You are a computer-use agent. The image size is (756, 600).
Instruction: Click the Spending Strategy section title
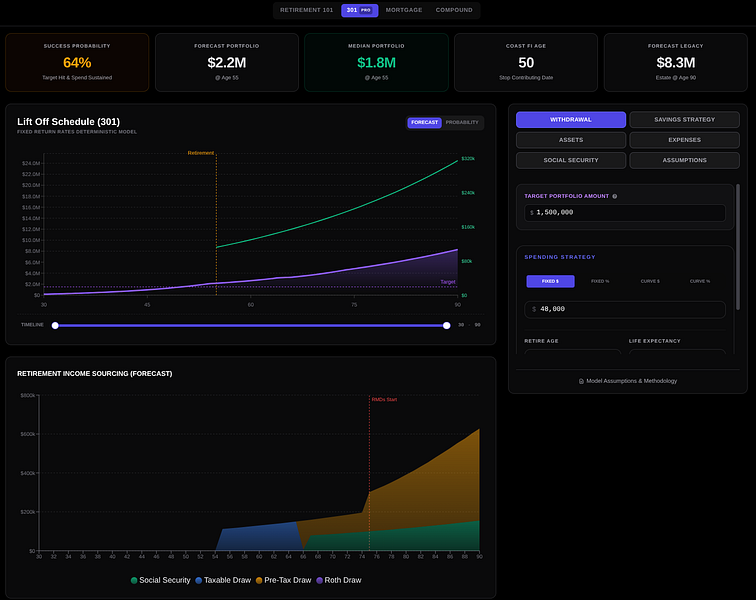click(560, 257)
